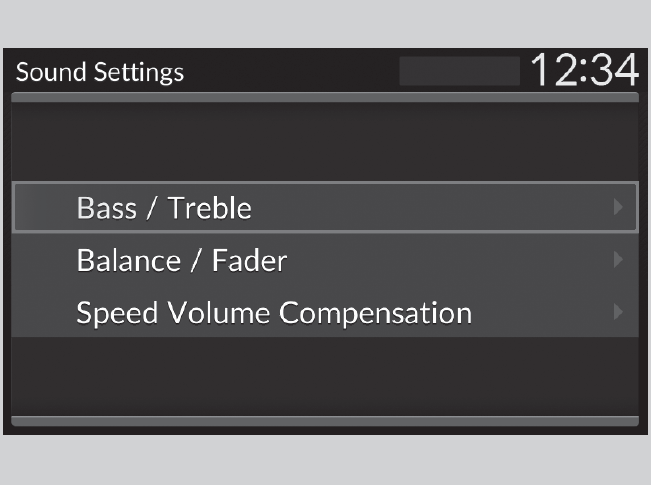The image size is (651, 485).
Task: Click the gray bar under the header
Action: click(x=324, y=97)
